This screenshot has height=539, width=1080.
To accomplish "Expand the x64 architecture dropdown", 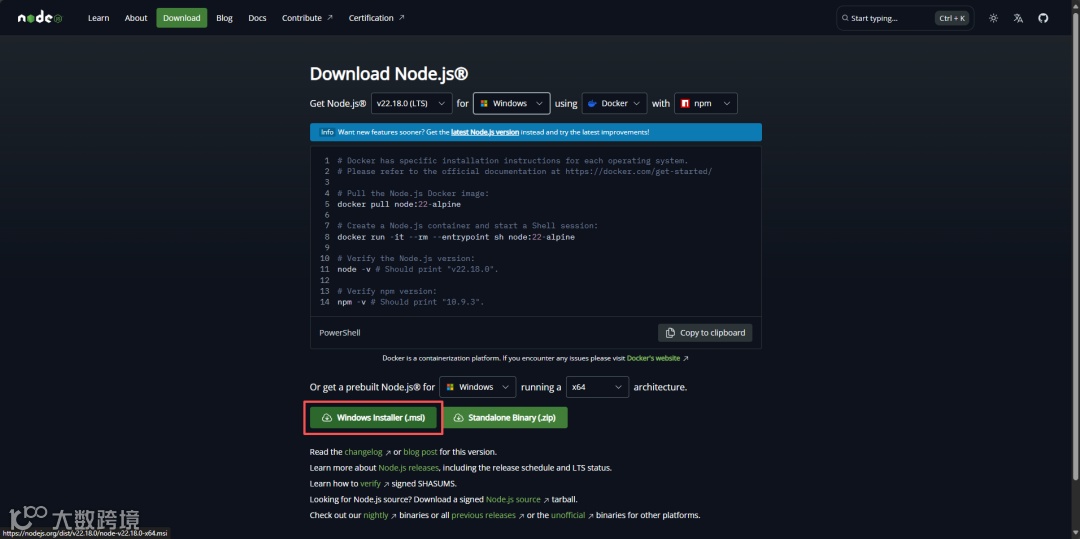I will point(598,387).
